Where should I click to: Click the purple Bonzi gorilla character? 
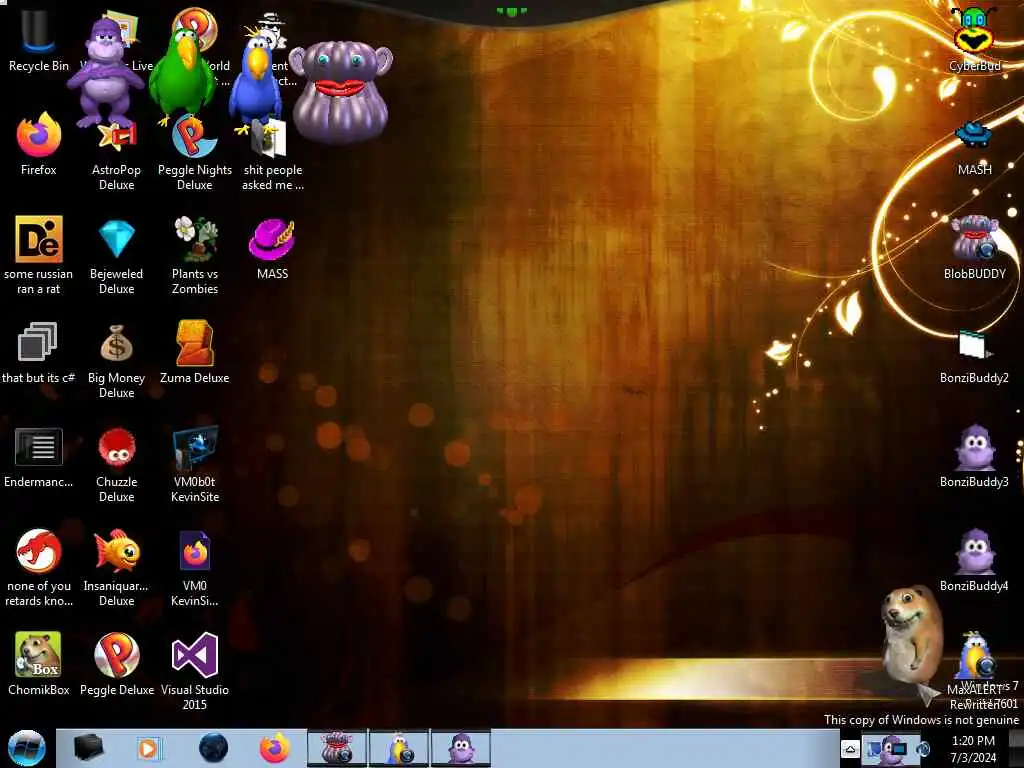coord(104,72)
